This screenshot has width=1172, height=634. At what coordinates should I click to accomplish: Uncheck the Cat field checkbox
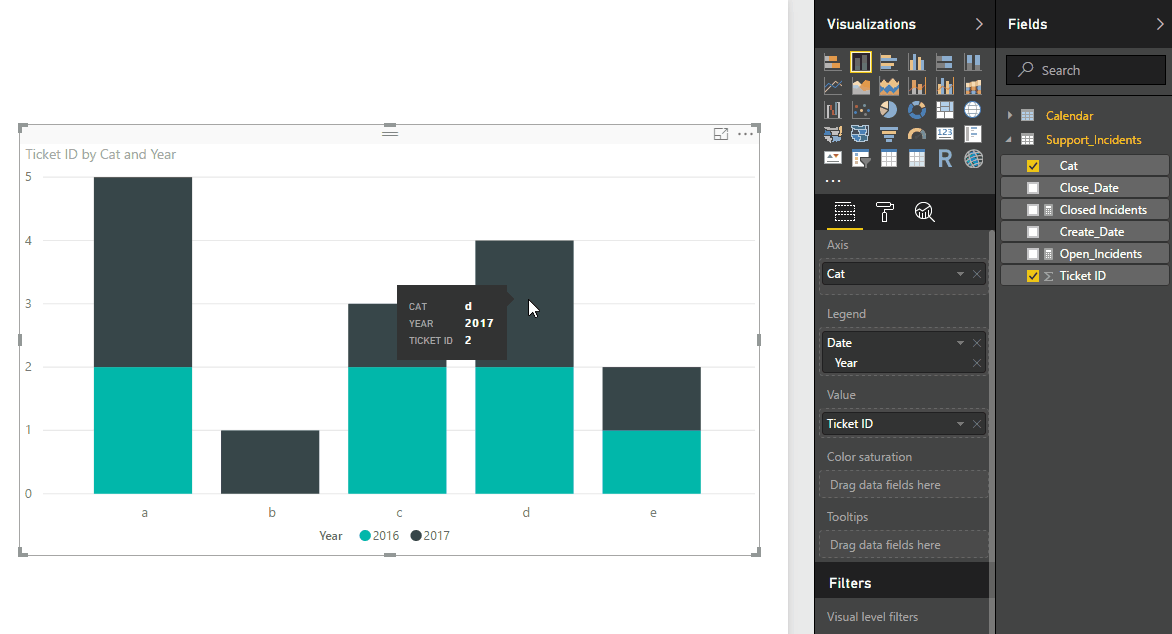pyautogui.click(x=1033, y=166)
